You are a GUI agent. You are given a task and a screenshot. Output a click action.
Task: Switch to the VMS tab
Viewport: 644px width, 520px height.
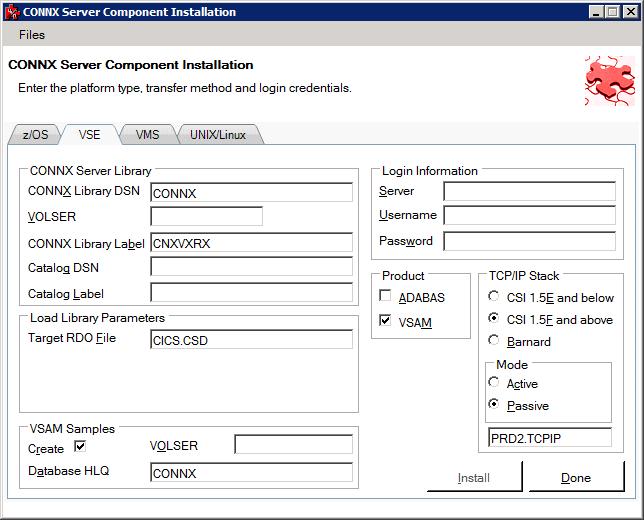click(147, 135)
